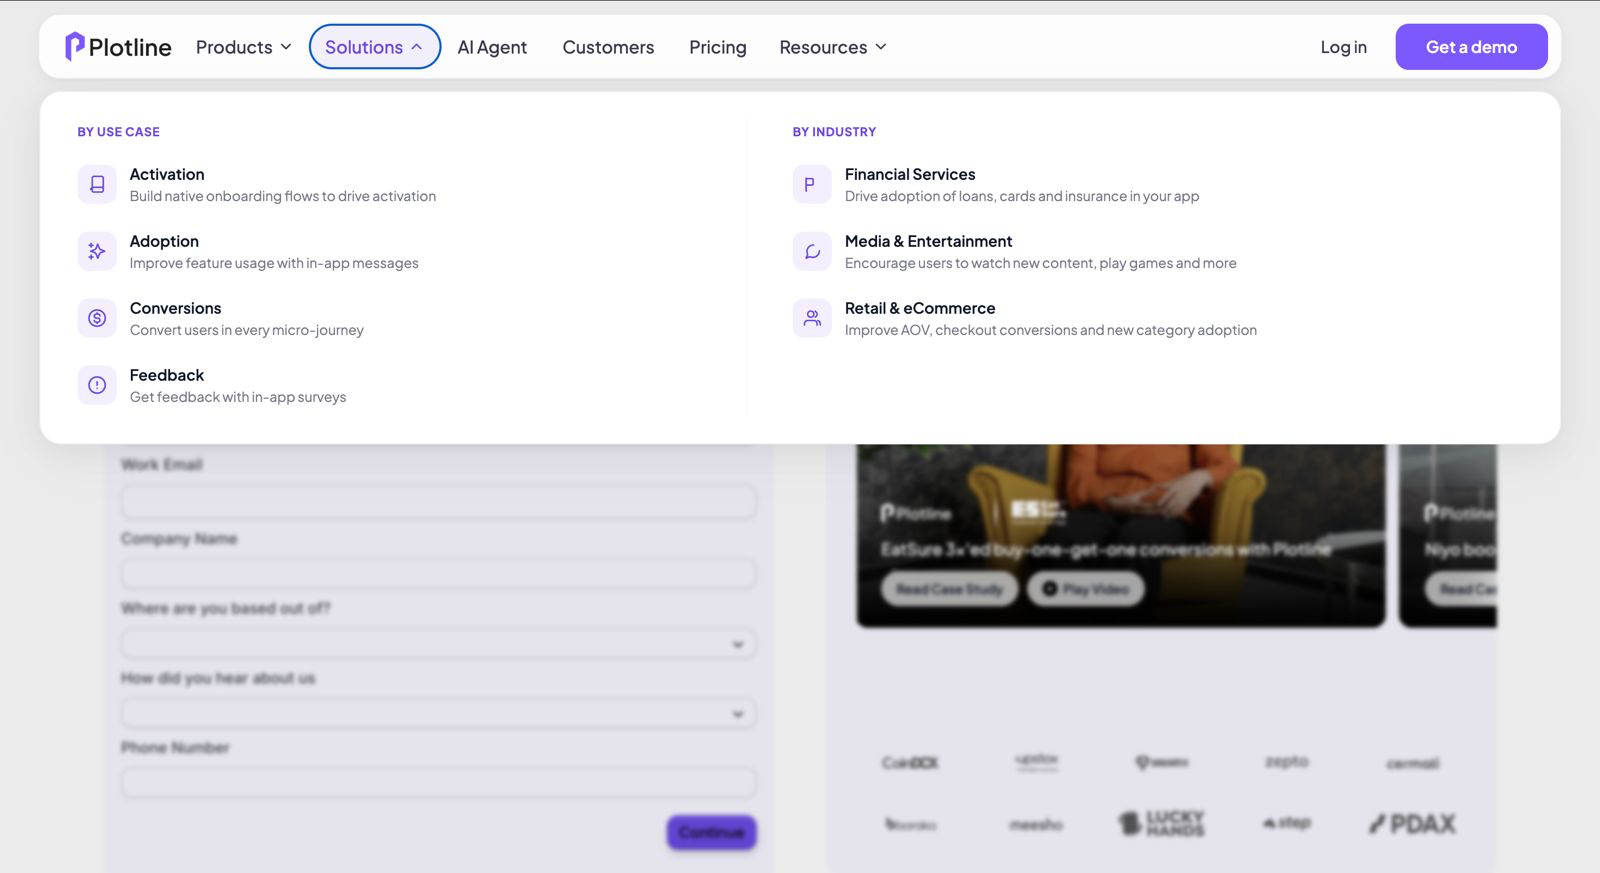1600x873 pixels.
Task: Open the Activation book icon
Action: pyautogui.click(x=97, y=184)
